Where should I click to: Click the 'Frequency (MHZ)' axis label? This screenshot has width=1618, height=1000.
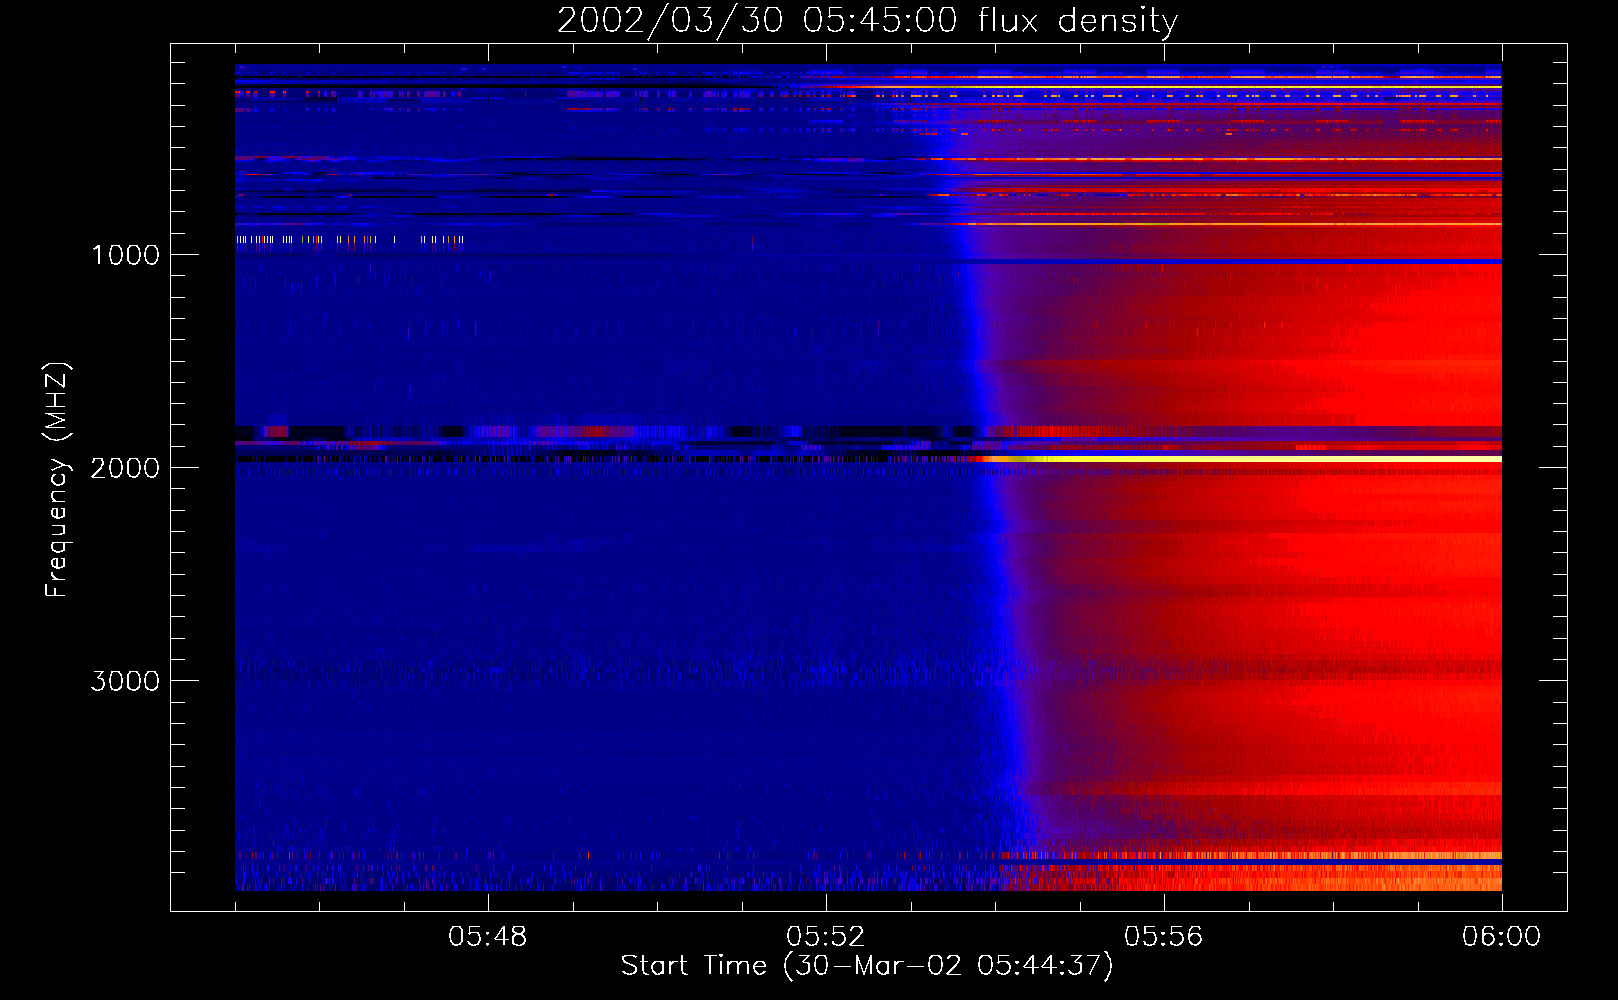click(57, 480)
